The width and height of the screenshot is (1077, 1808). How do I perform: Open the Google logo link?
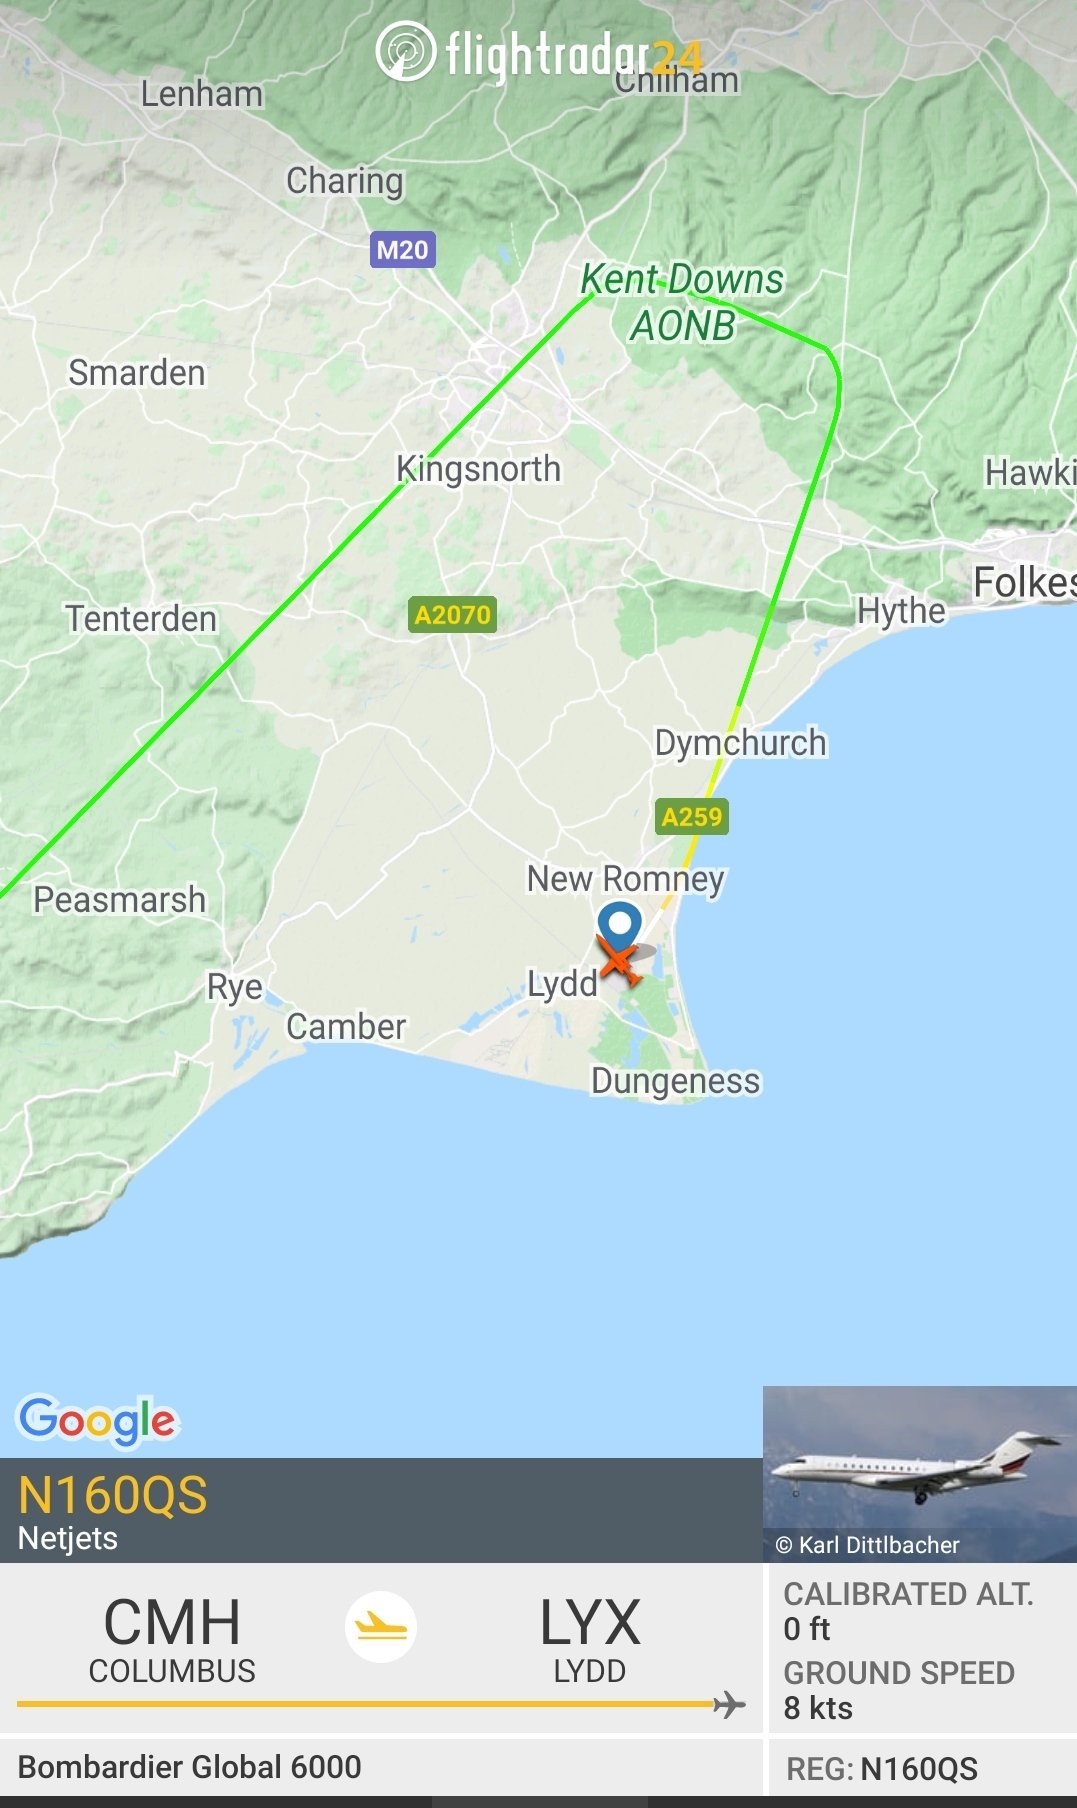coord(98,1420)
